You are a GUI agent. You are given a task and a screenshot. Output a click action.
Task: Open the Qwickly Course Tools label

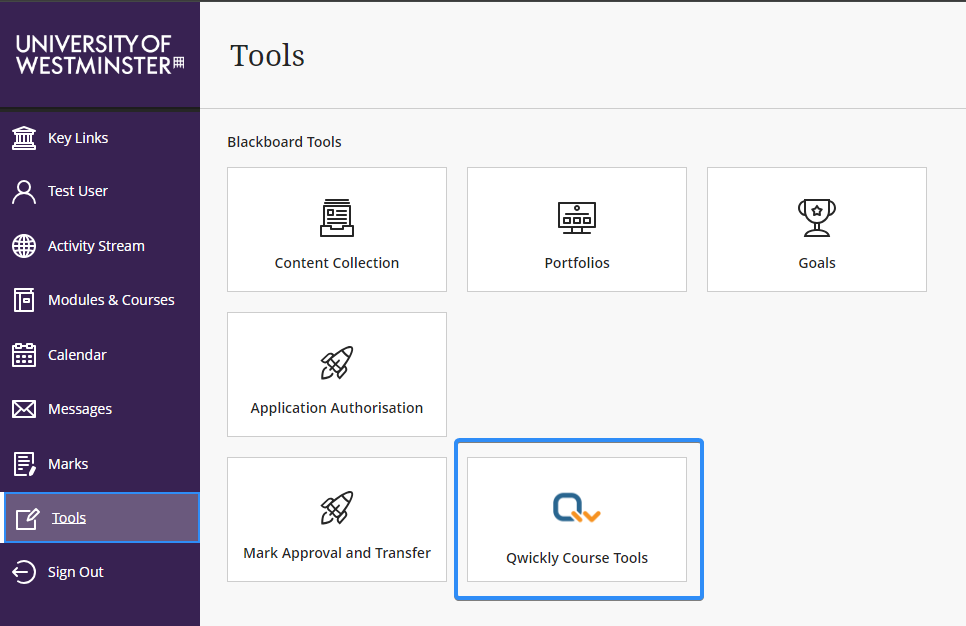click(x=577, y=558)
